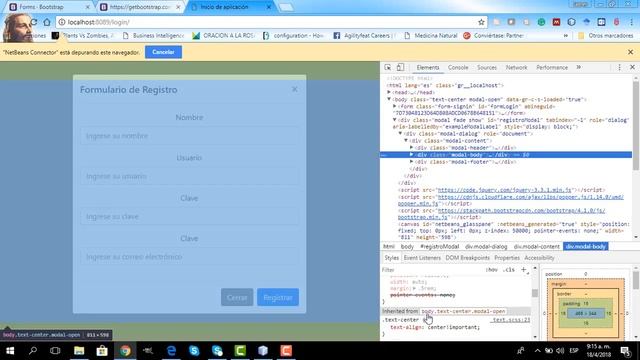Image resolution: width=640 pixels, height=360 pixels.
Task: Open the Event Listeners sub-tab
Action: point(422,258)
